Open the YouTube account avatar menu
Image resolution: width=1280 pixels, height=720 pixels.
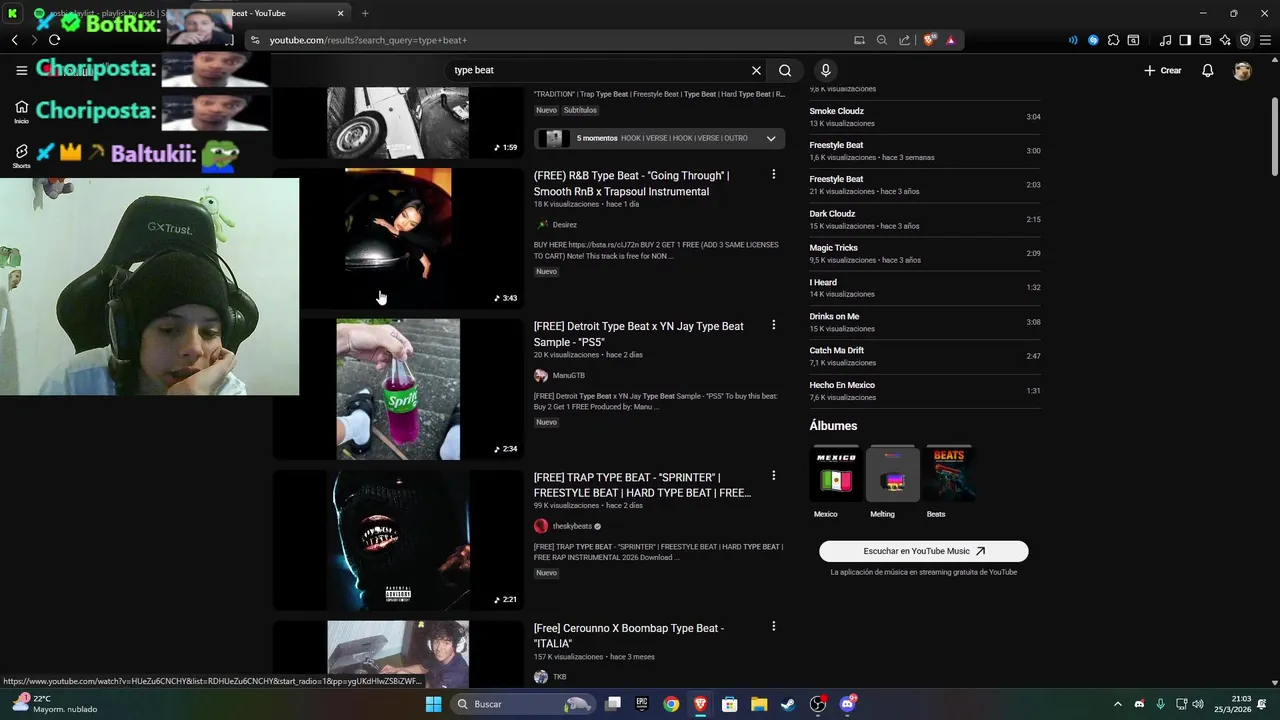(1242, 71)
